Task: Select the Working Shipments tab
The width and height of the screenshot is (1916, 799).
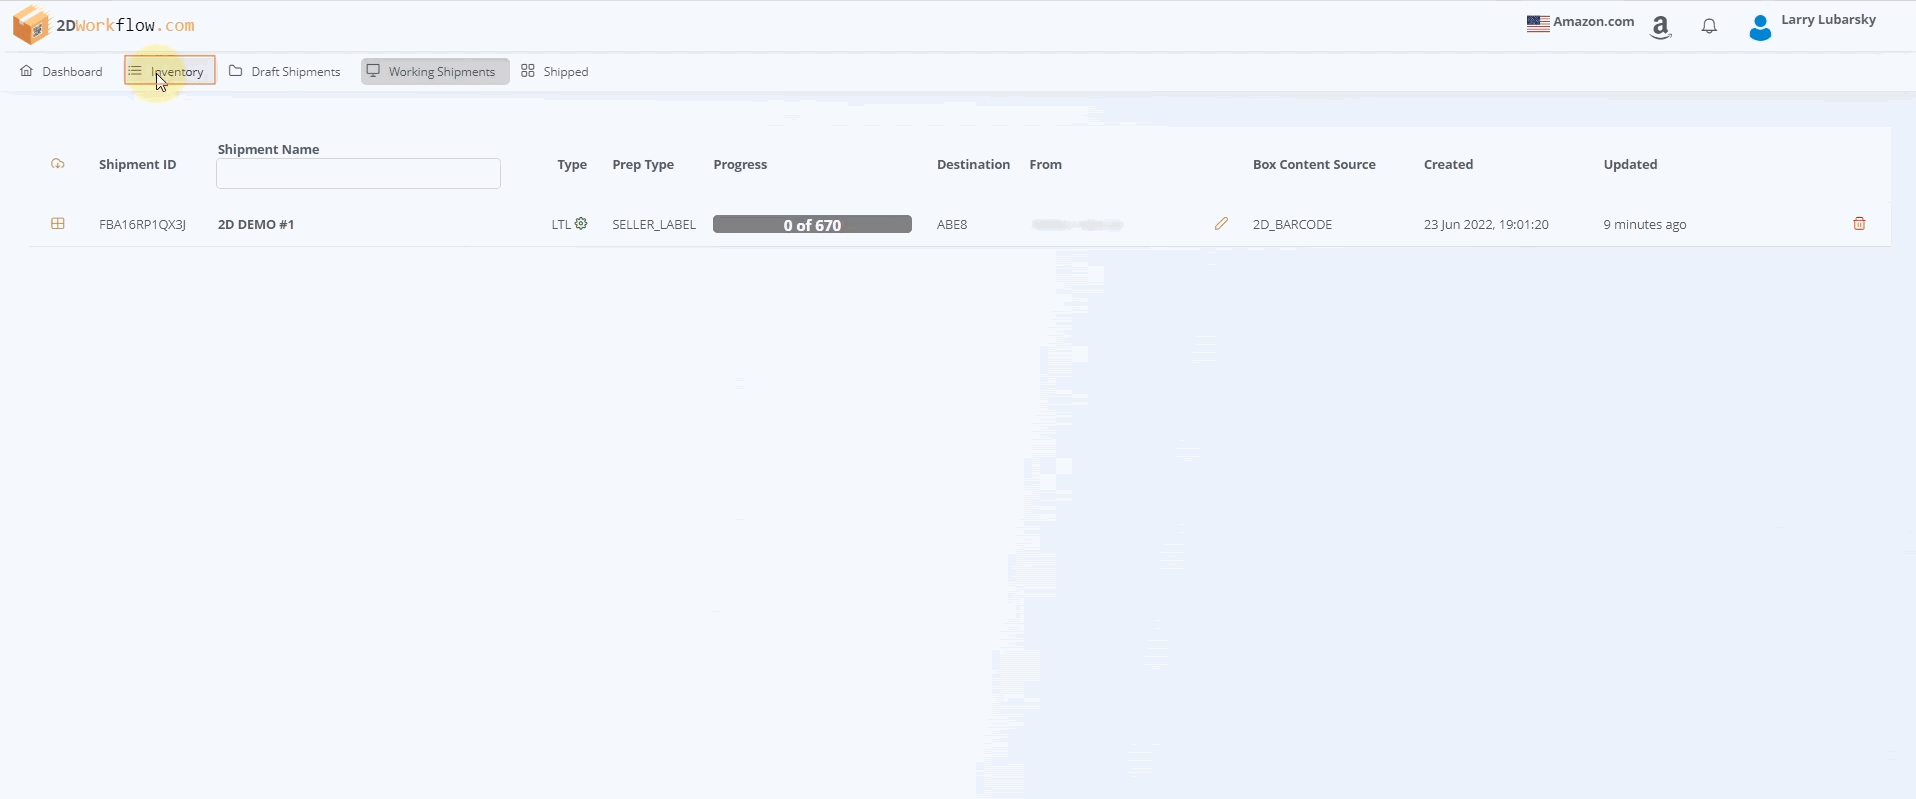Action: [x=434, y=71]
